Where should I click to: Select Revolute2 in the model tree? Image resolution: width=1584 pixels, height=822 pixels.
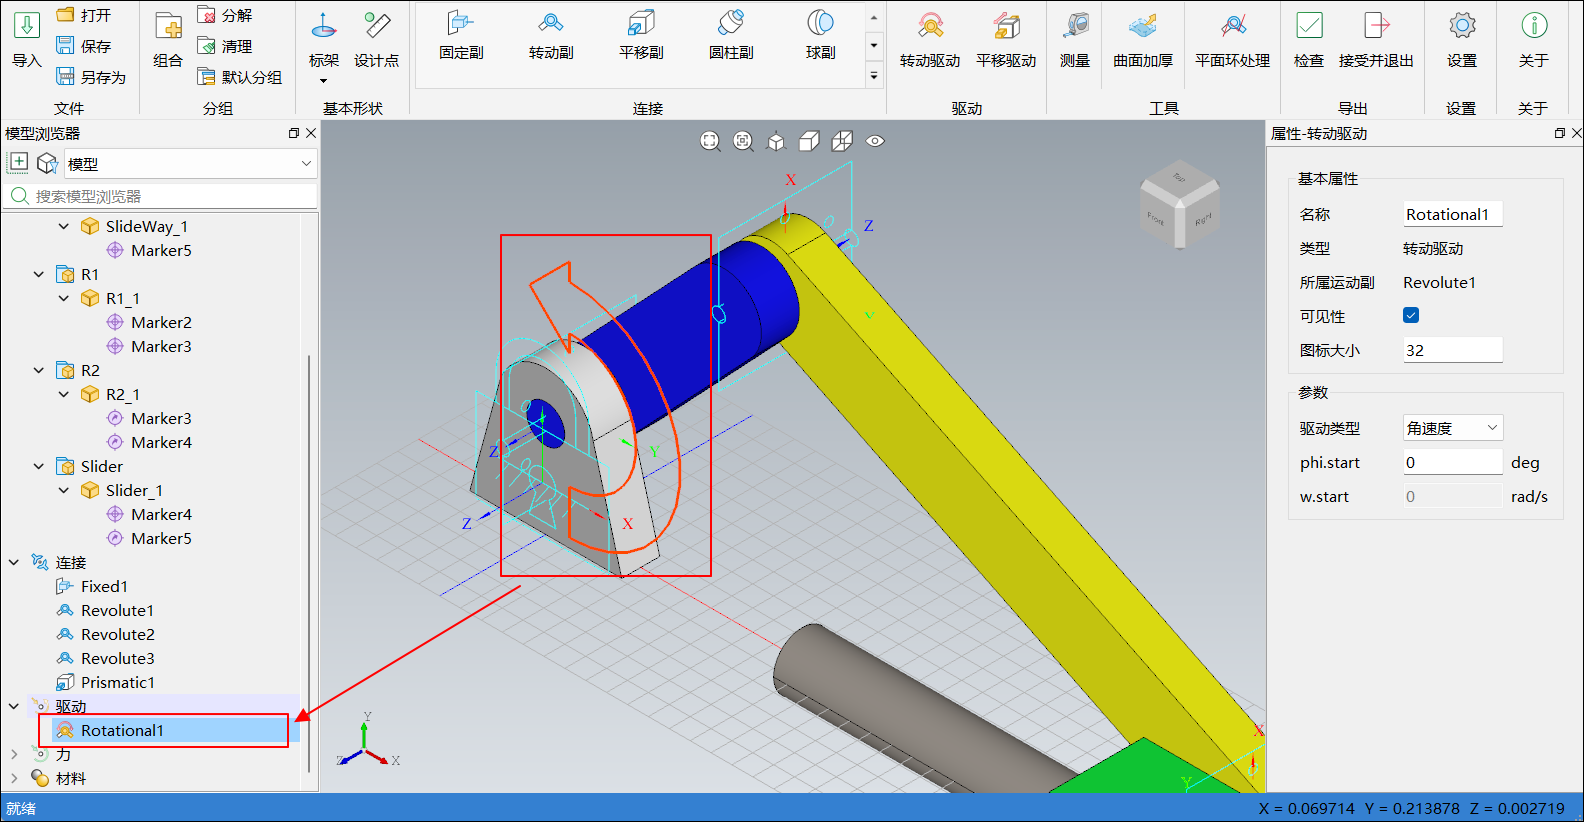(117, 634)
